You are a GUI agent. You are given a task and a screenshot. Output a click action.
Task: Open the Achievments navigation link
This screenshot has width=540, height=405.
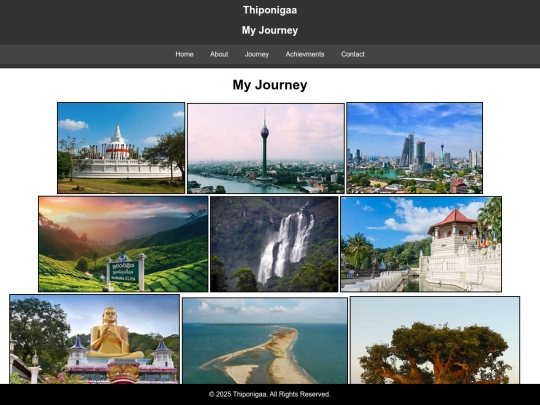pyautogui.click(x=305, y=54)
